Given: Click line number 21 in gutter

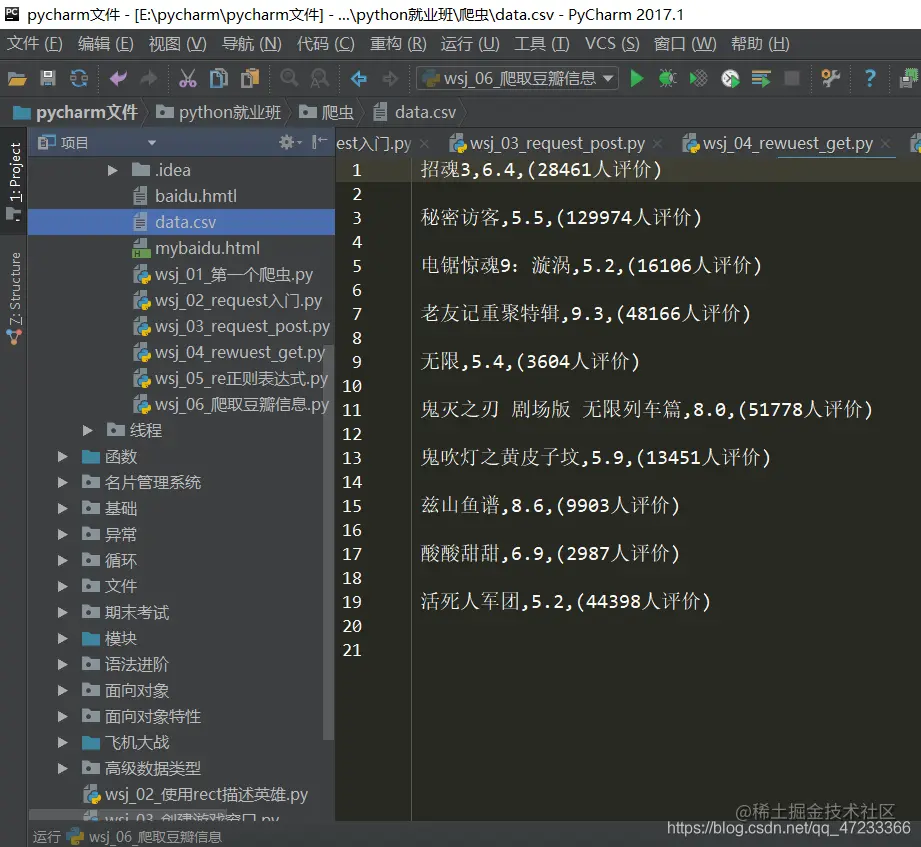Looking at the screenshot, I should click(x=352, y=650).
